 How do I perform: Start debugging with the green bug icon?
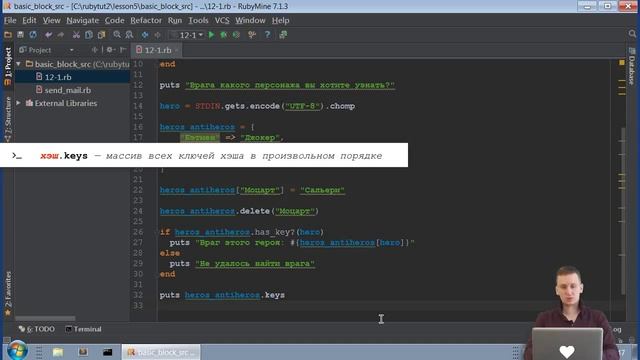click(224, 35)
